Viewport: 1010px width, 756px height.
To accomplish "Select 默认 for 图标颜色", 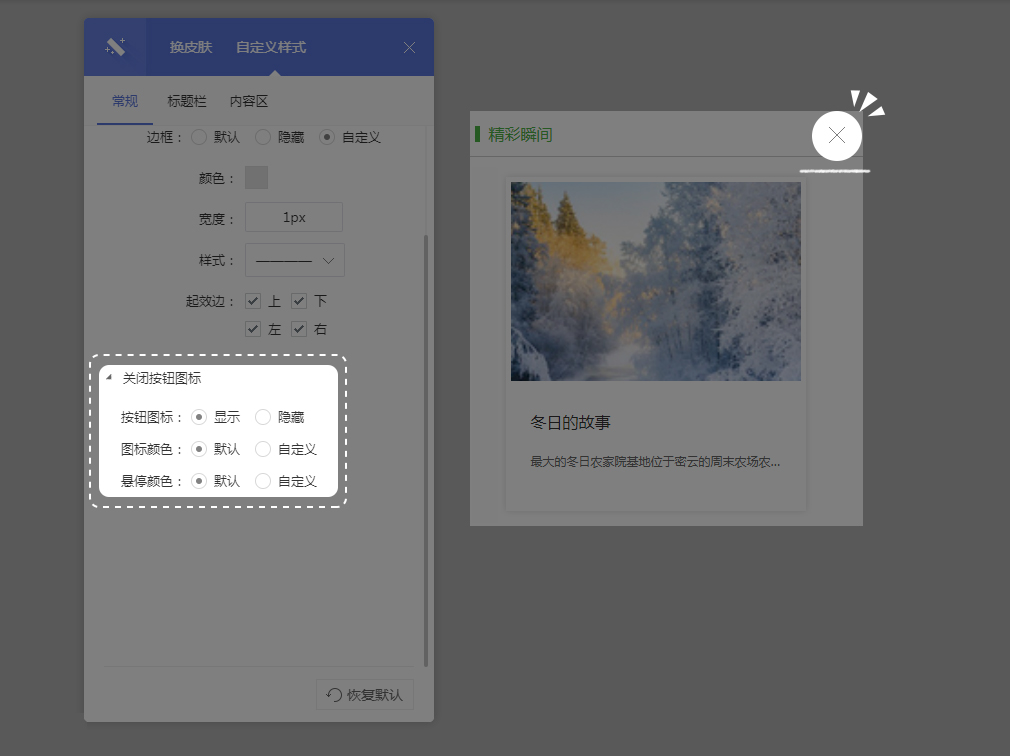I will (x=199, y=449).
